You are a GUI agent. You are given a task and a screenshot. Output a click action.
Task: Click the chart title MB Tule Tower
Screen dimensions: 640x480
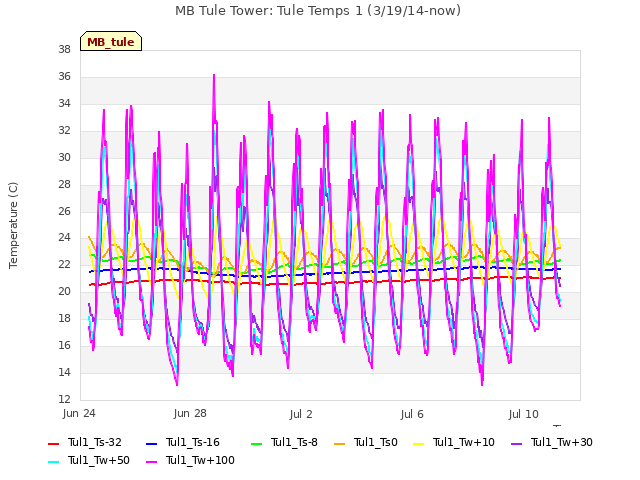pyautogui.click(x=318, y=11)
